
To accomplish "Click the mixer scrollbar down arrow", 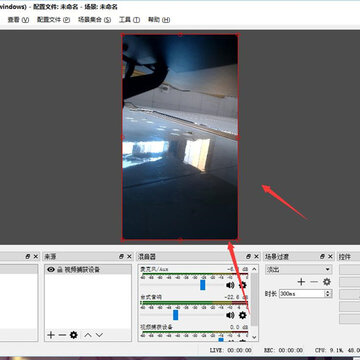I will point(254,337).
